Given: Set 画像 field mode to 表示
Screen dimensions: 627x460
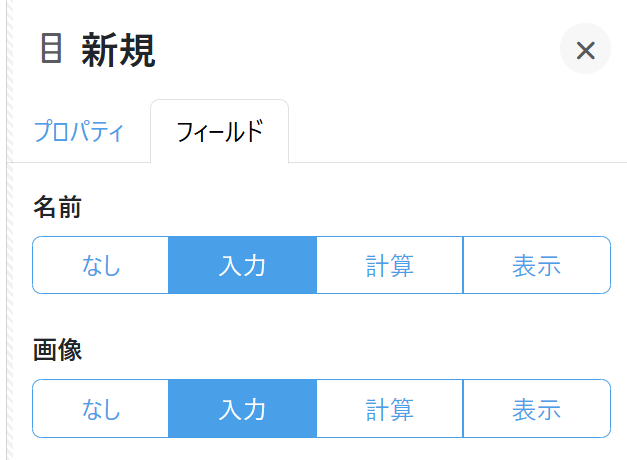Looking at the screenshot, I should (x=536, y=408).
